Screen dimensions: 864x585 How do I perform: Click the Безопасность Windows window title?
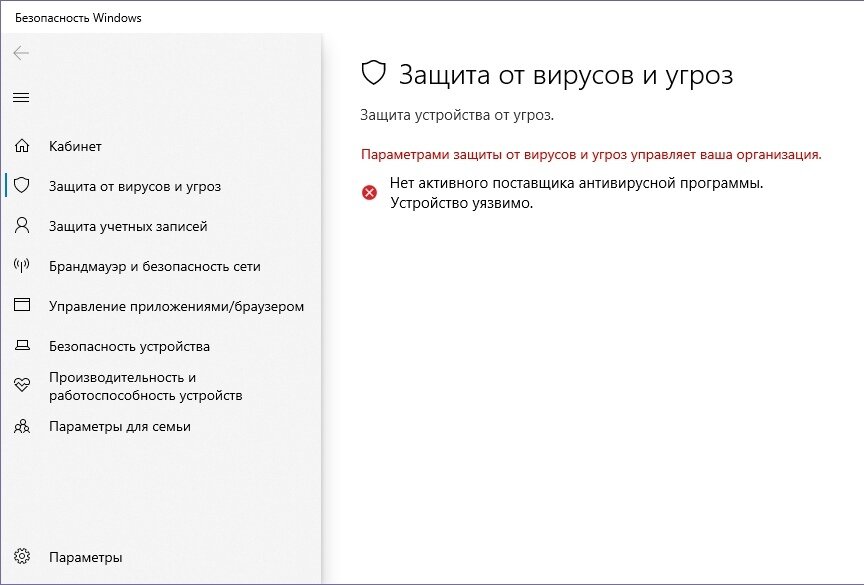[x=78, y=17]
